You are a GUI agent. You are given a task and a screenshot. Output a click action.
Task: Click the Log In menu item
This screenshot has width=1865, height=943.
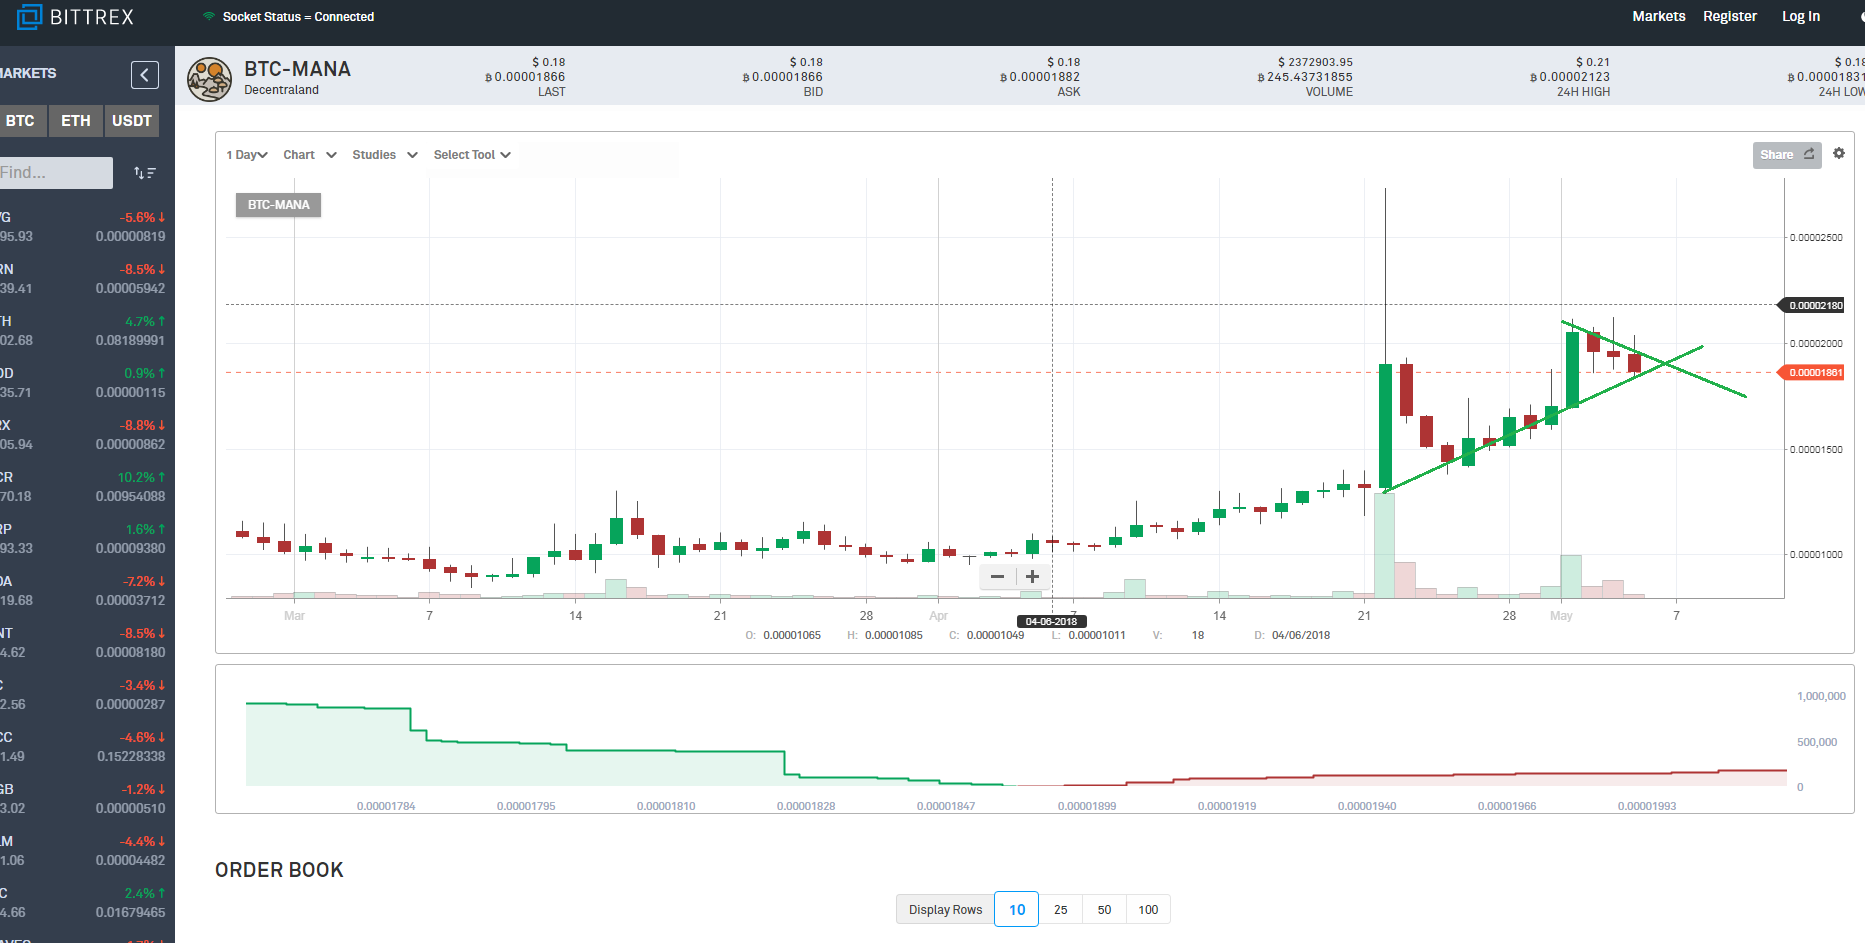(x=1801, y=16)
